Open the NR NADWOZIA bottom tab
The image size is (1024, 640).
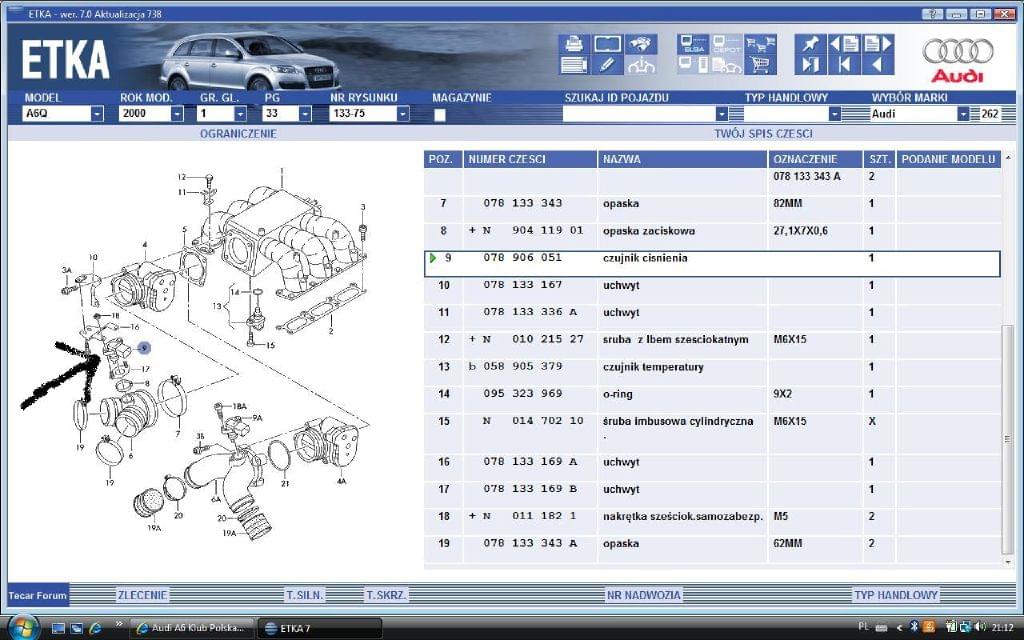(644, 595)
